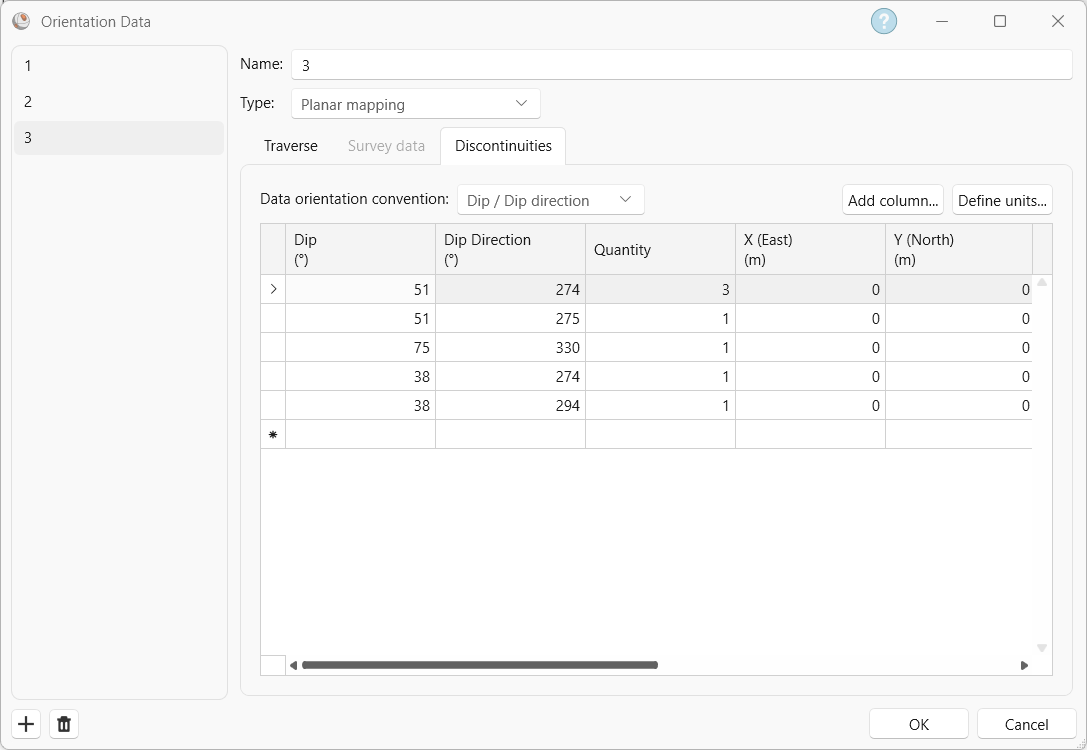Confirm changes with the OK button
Screen dimensions: 1087x750
pyautogui.click(x=917, y=723)
